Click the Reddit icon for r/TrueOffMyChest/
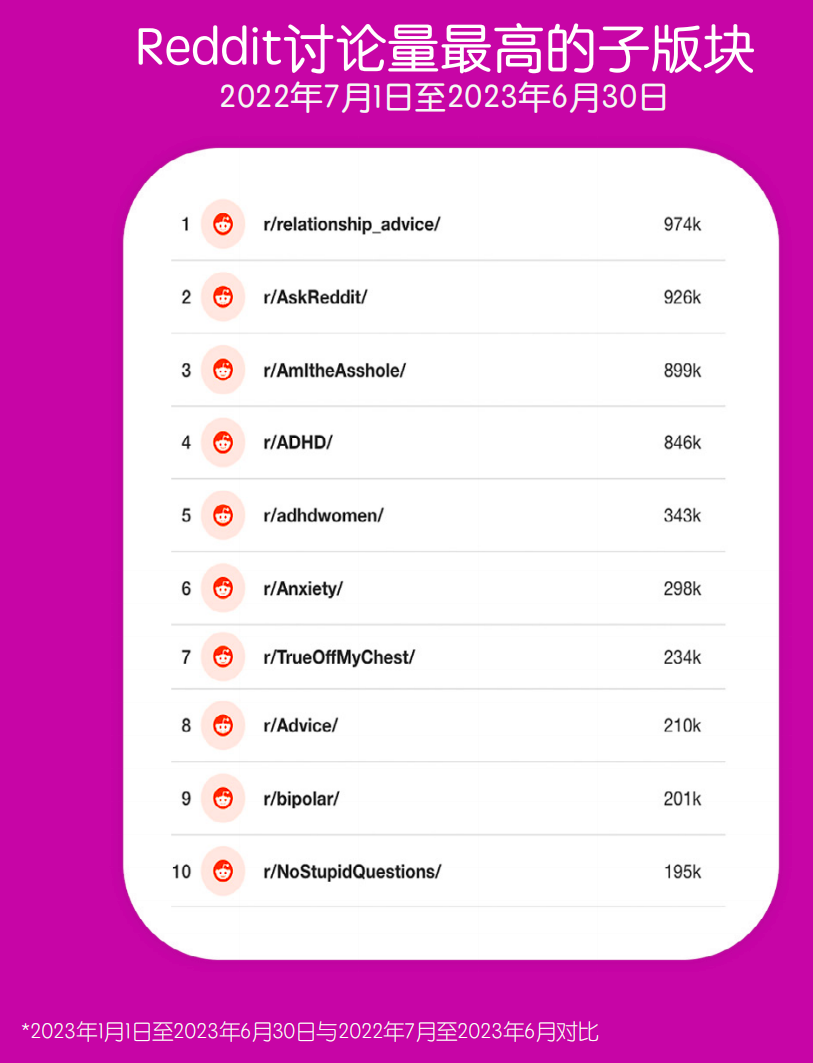 (x=223, y=657)
